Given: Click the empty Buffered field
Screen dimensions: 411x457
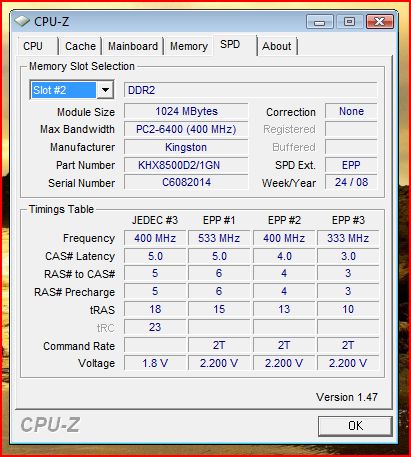Looking at the screenshot, I should (x=351, y=147).
